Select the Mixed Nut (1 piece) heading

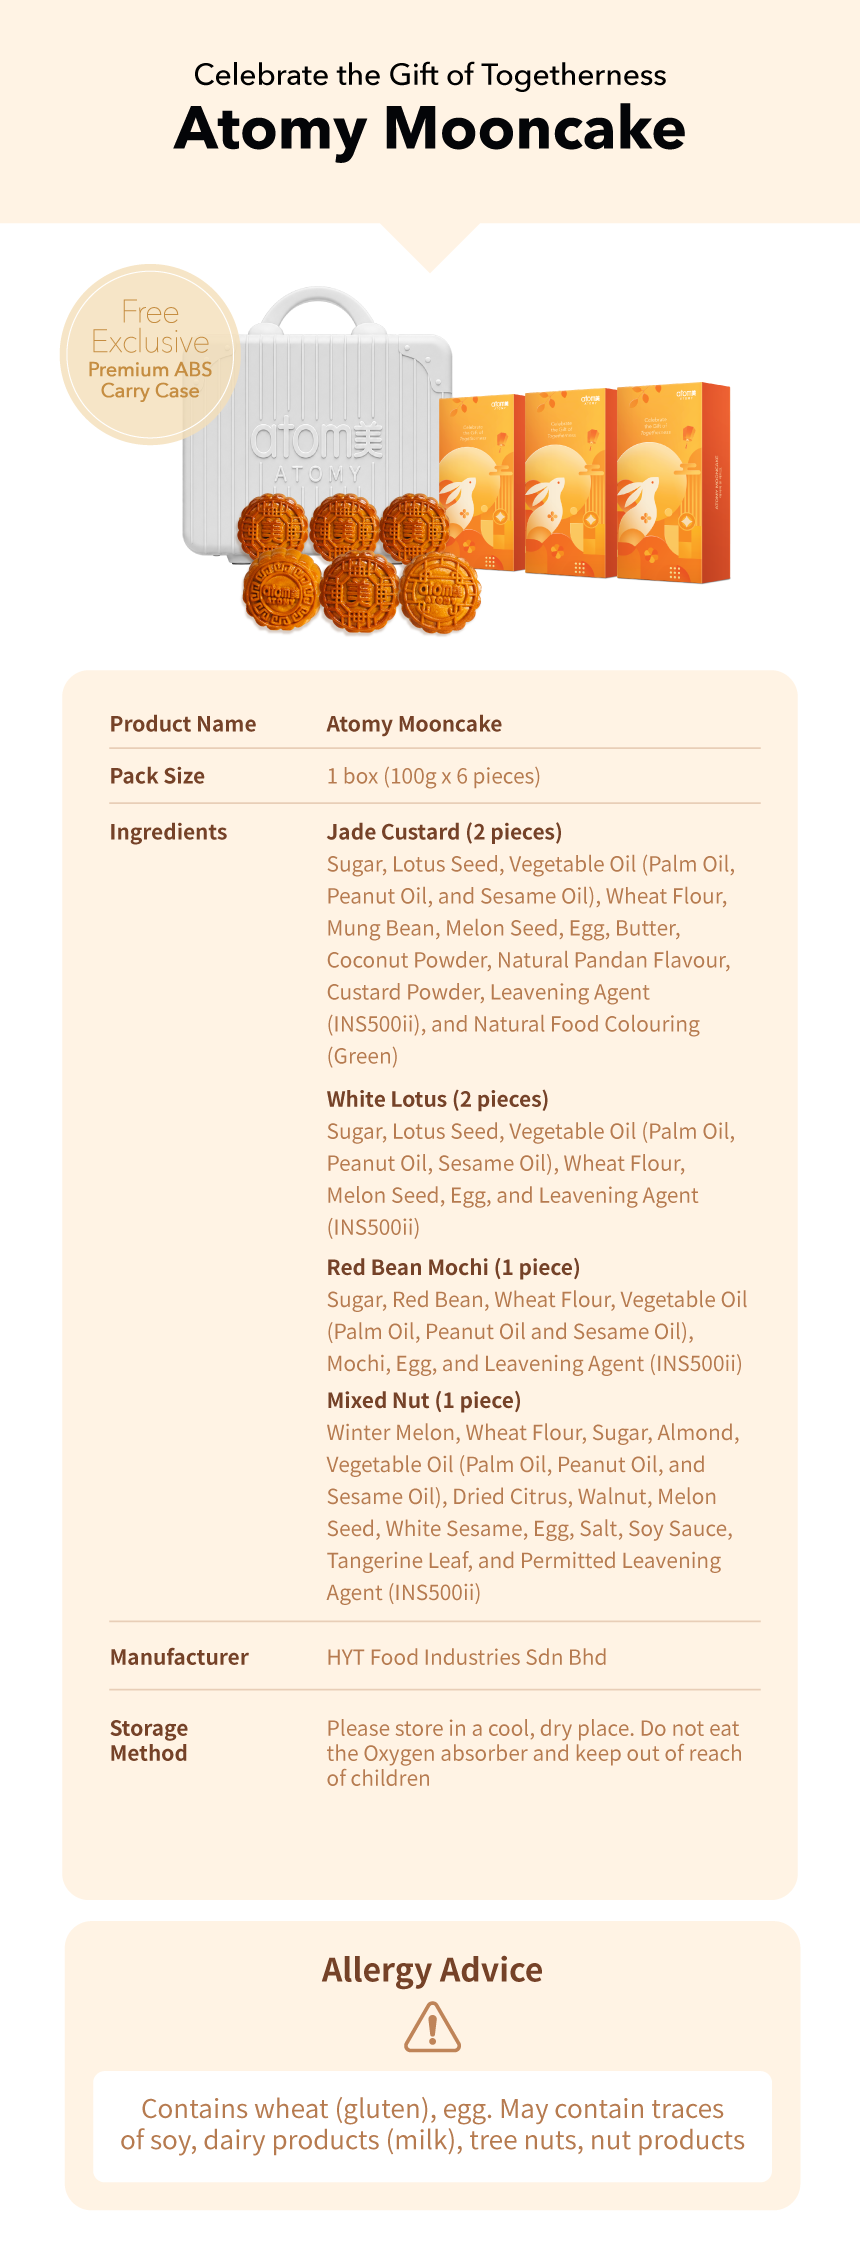[x=423, y=1400]
